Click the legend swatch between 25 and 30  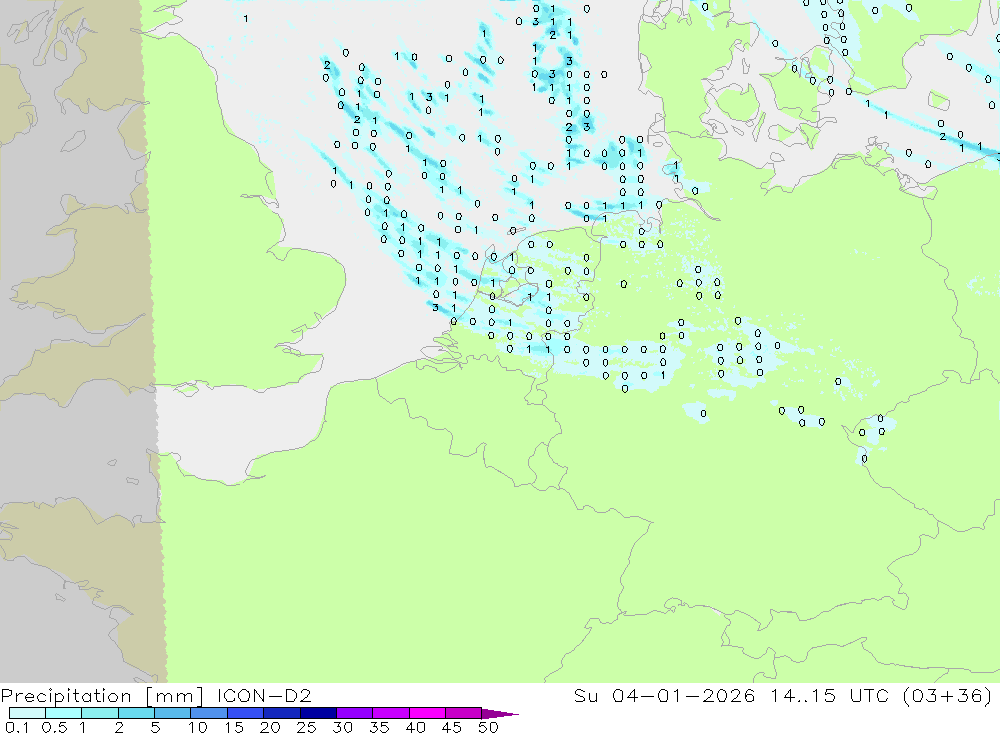tap(318, 713)
